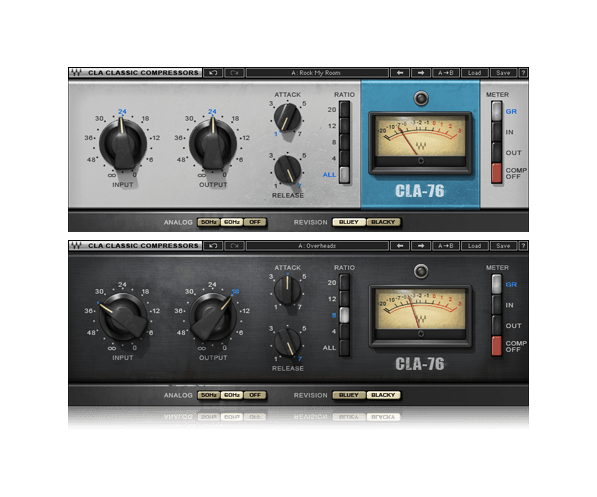Select ratio 4 on silver CLA-76
The image size is (597, 497).
345,158
